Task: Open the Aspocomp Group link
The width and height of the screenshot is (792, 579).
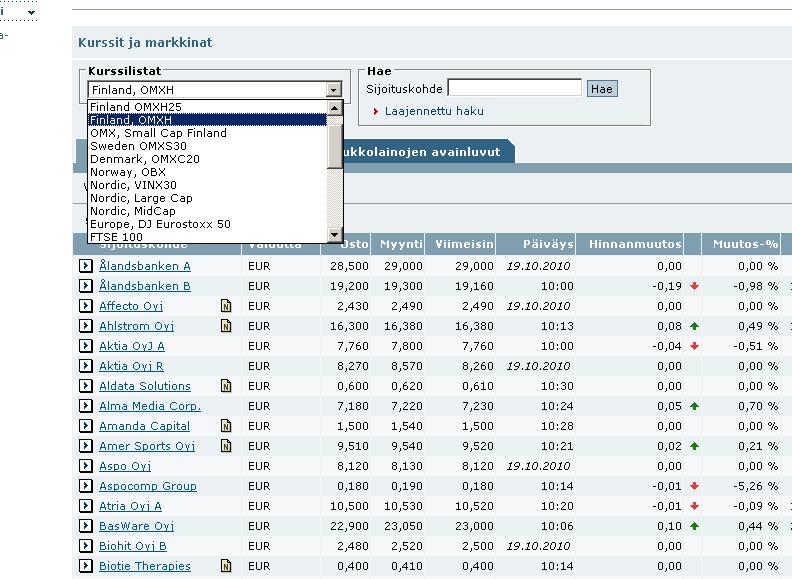Action: [x=147, y=486]
